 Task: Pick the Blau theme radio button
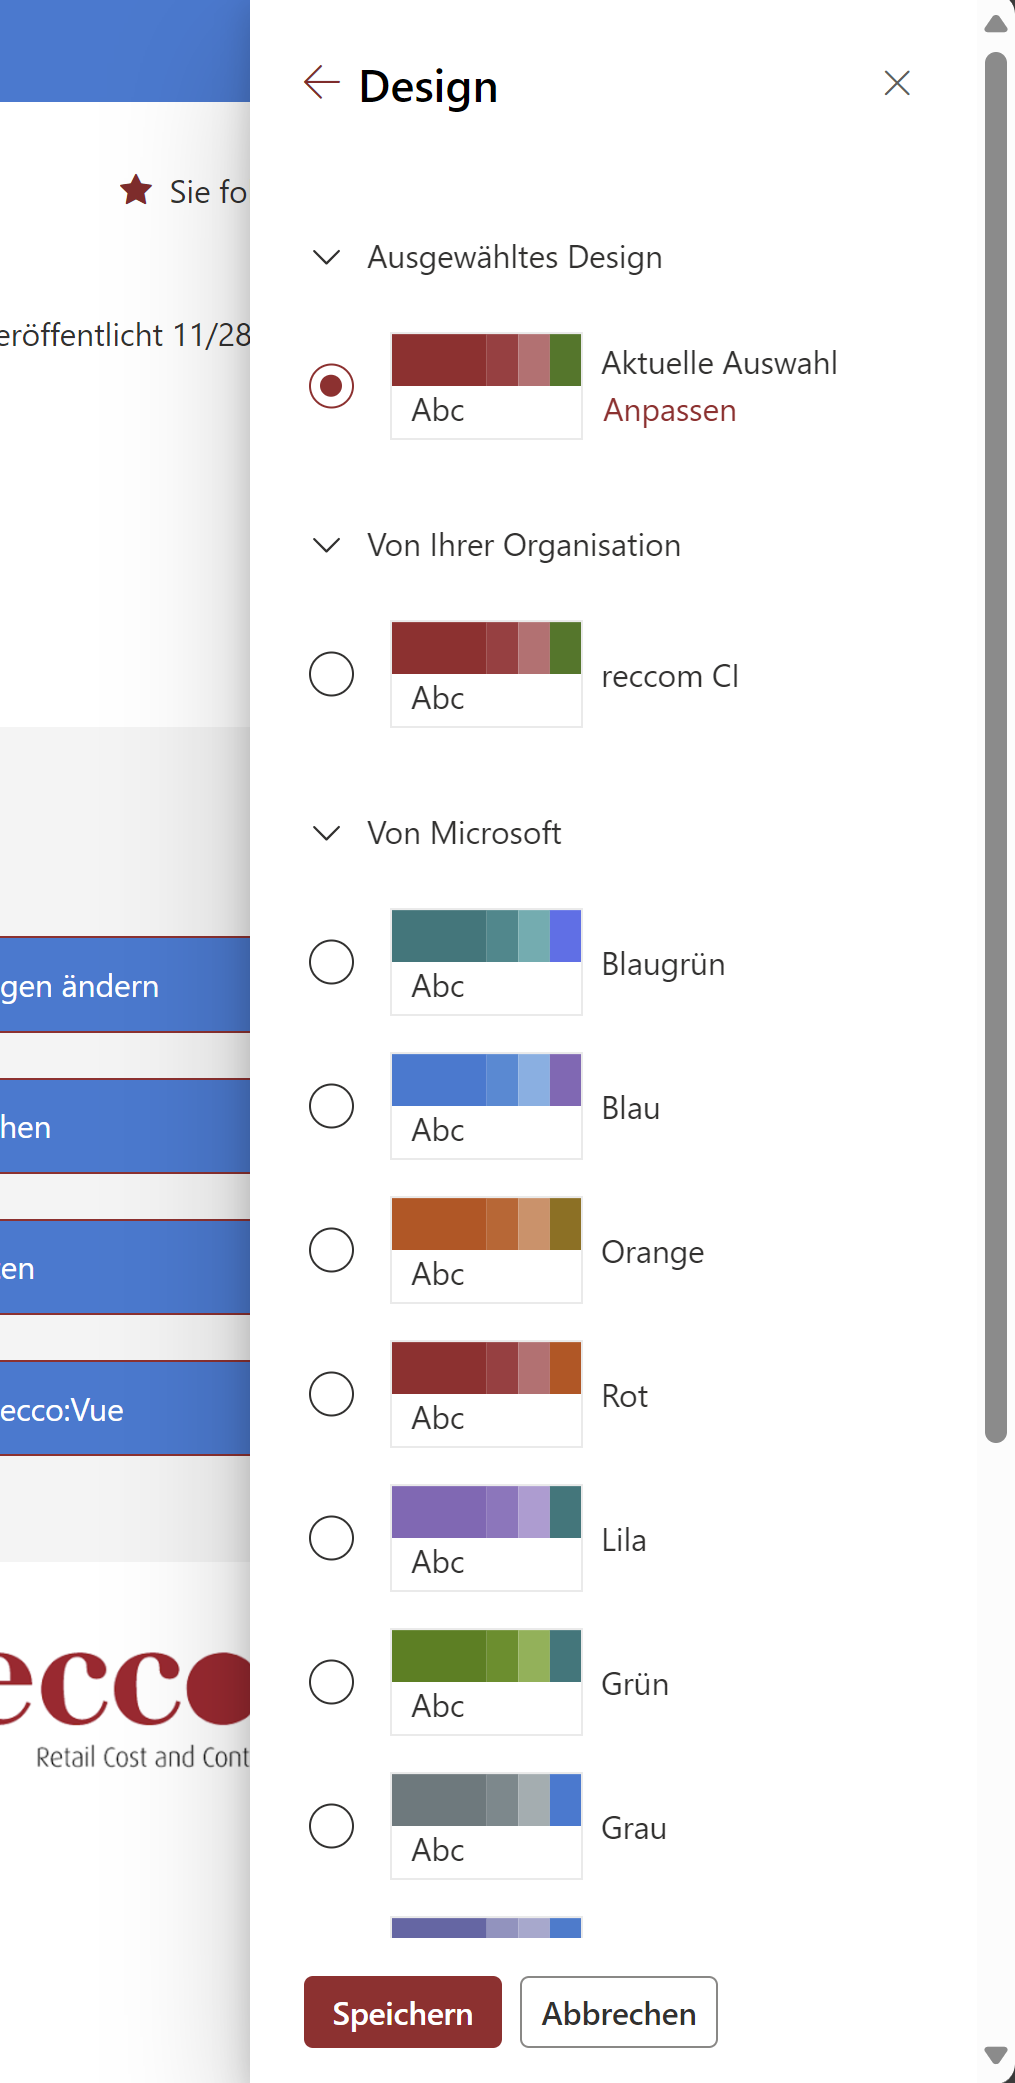pos(332,1106)
